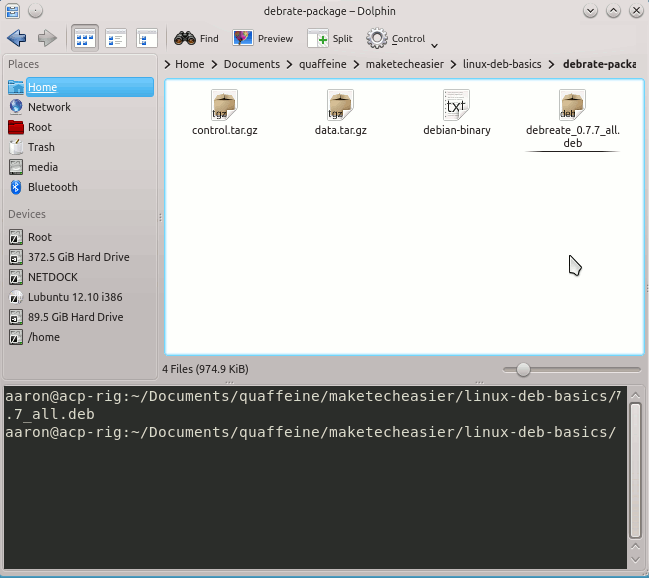Switch to Icons view mode
The width and height of the screenshot is (649, 578).
pyautogui.click(x=85, y=39)
